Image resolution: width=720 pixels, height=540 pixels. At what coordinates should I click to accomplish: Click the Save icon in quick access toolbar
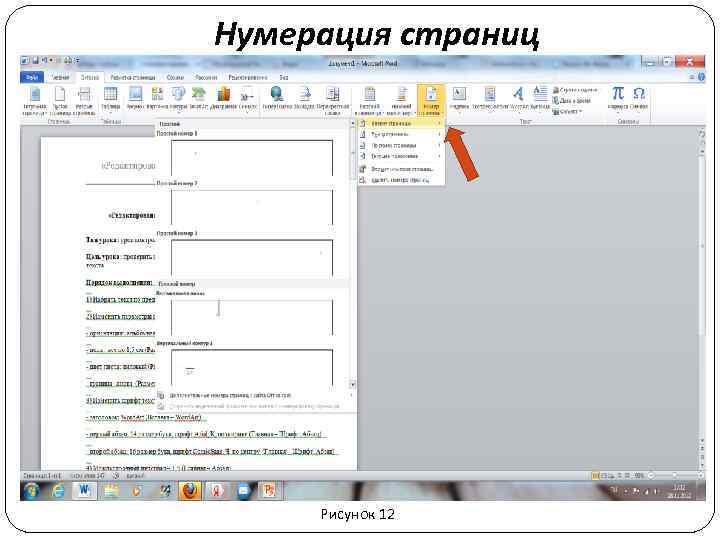(35, 61)
